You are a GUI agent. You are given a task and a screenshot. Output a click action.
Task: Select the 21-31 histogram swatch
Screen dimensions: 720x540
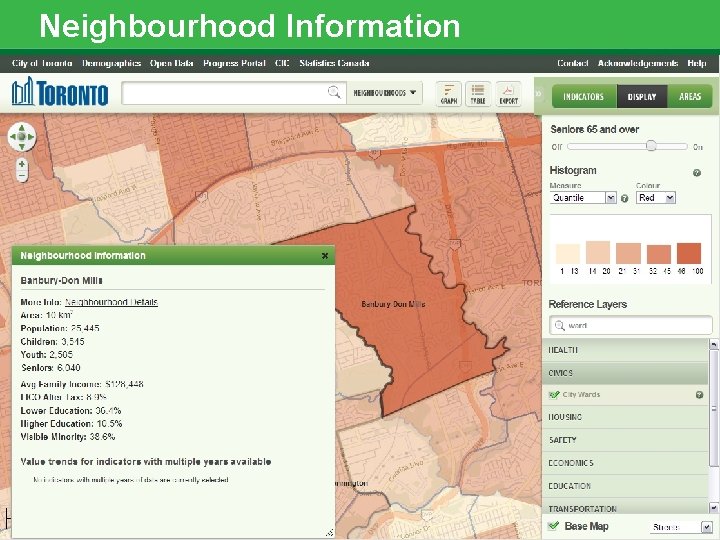coord(628,253)
